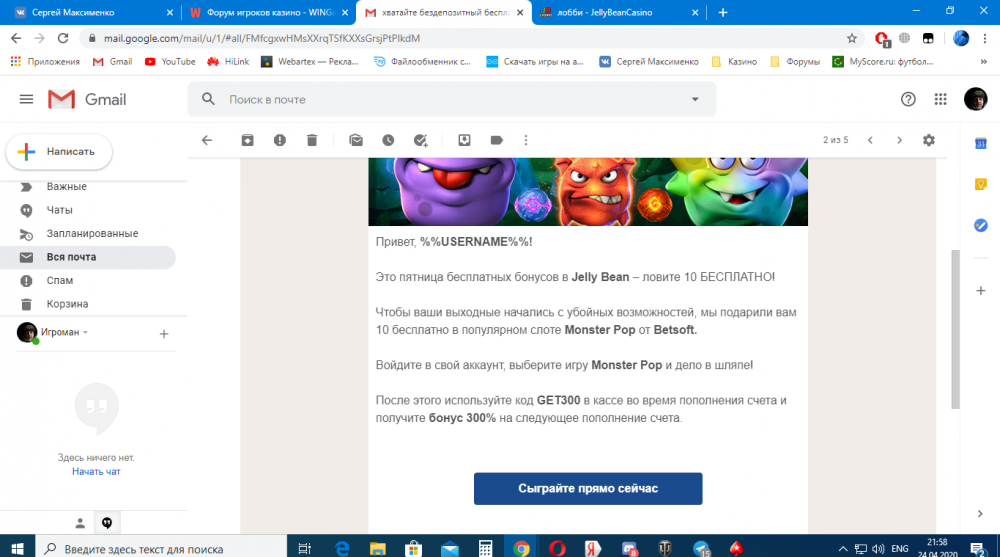Open Gmail support question mark icon
Viewport: 1000px width, 557px height.
tap(908, 100)
